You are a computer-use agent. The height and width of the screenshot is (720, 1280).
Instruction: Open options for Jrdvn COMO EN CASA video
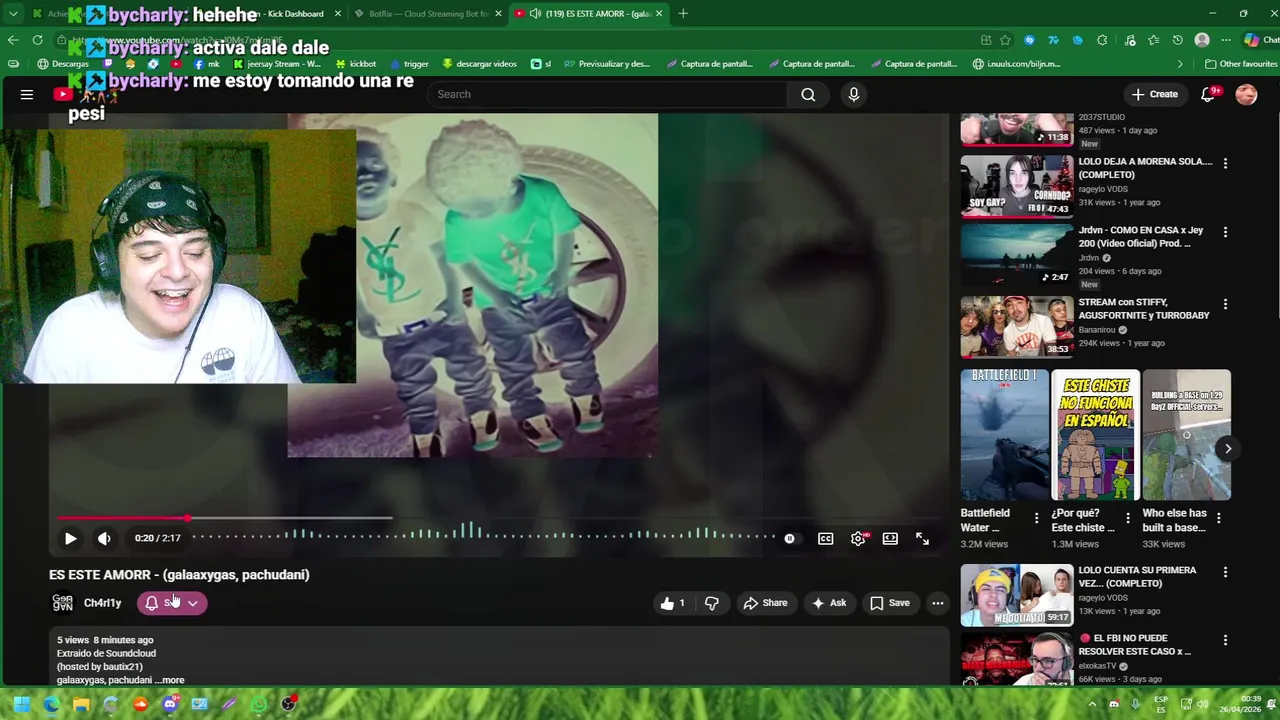tap(1225, 232)
